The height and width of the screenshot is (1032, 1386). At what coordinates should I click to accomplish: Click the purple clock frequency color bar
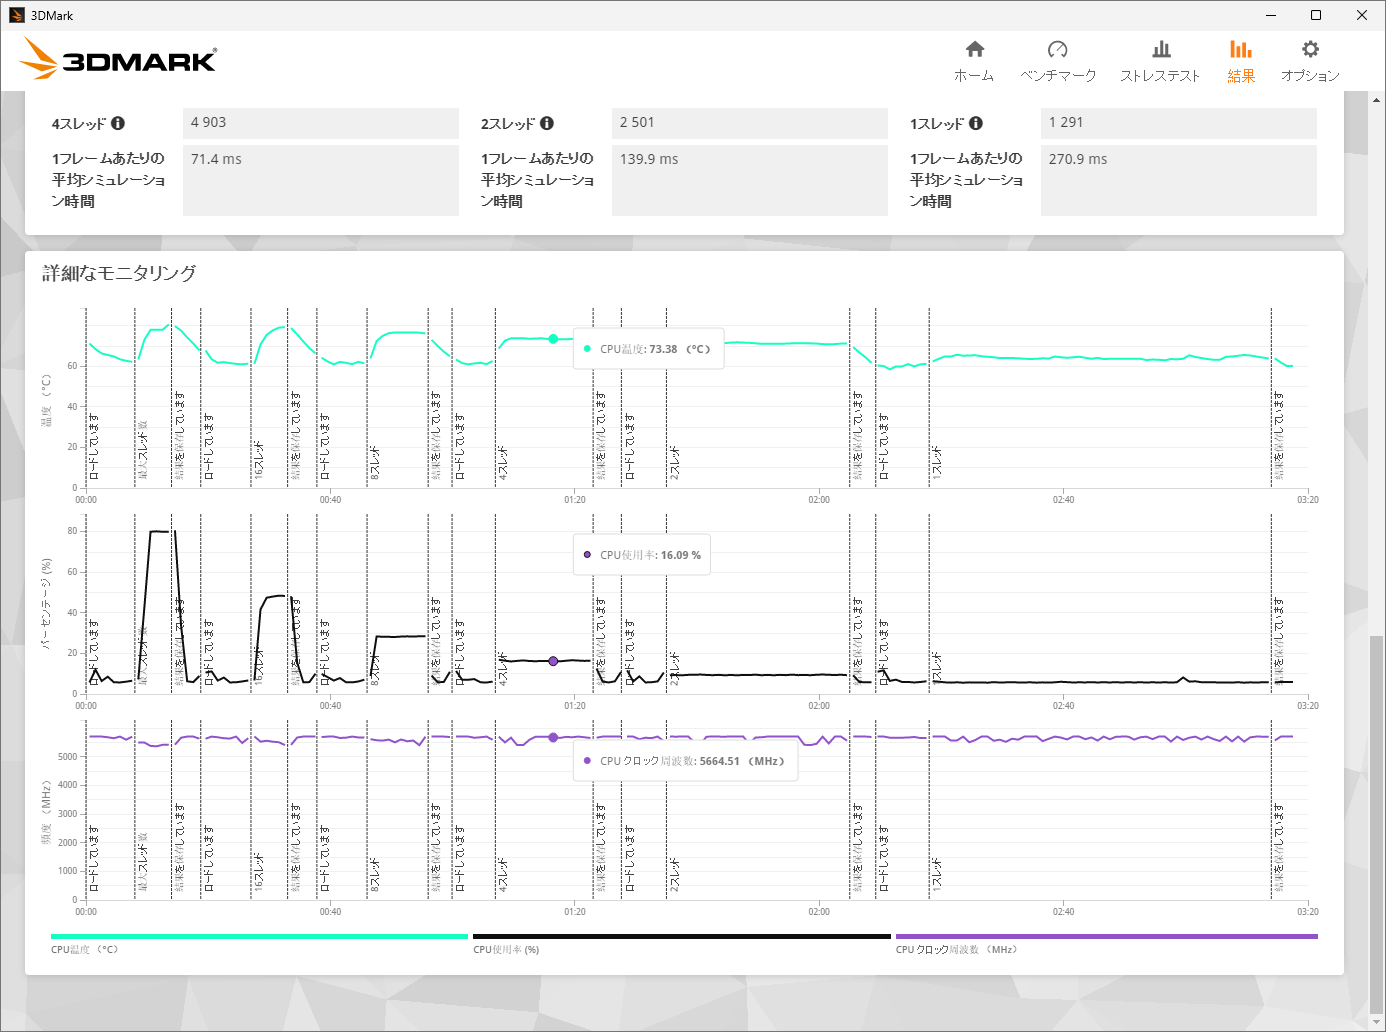1106,936
